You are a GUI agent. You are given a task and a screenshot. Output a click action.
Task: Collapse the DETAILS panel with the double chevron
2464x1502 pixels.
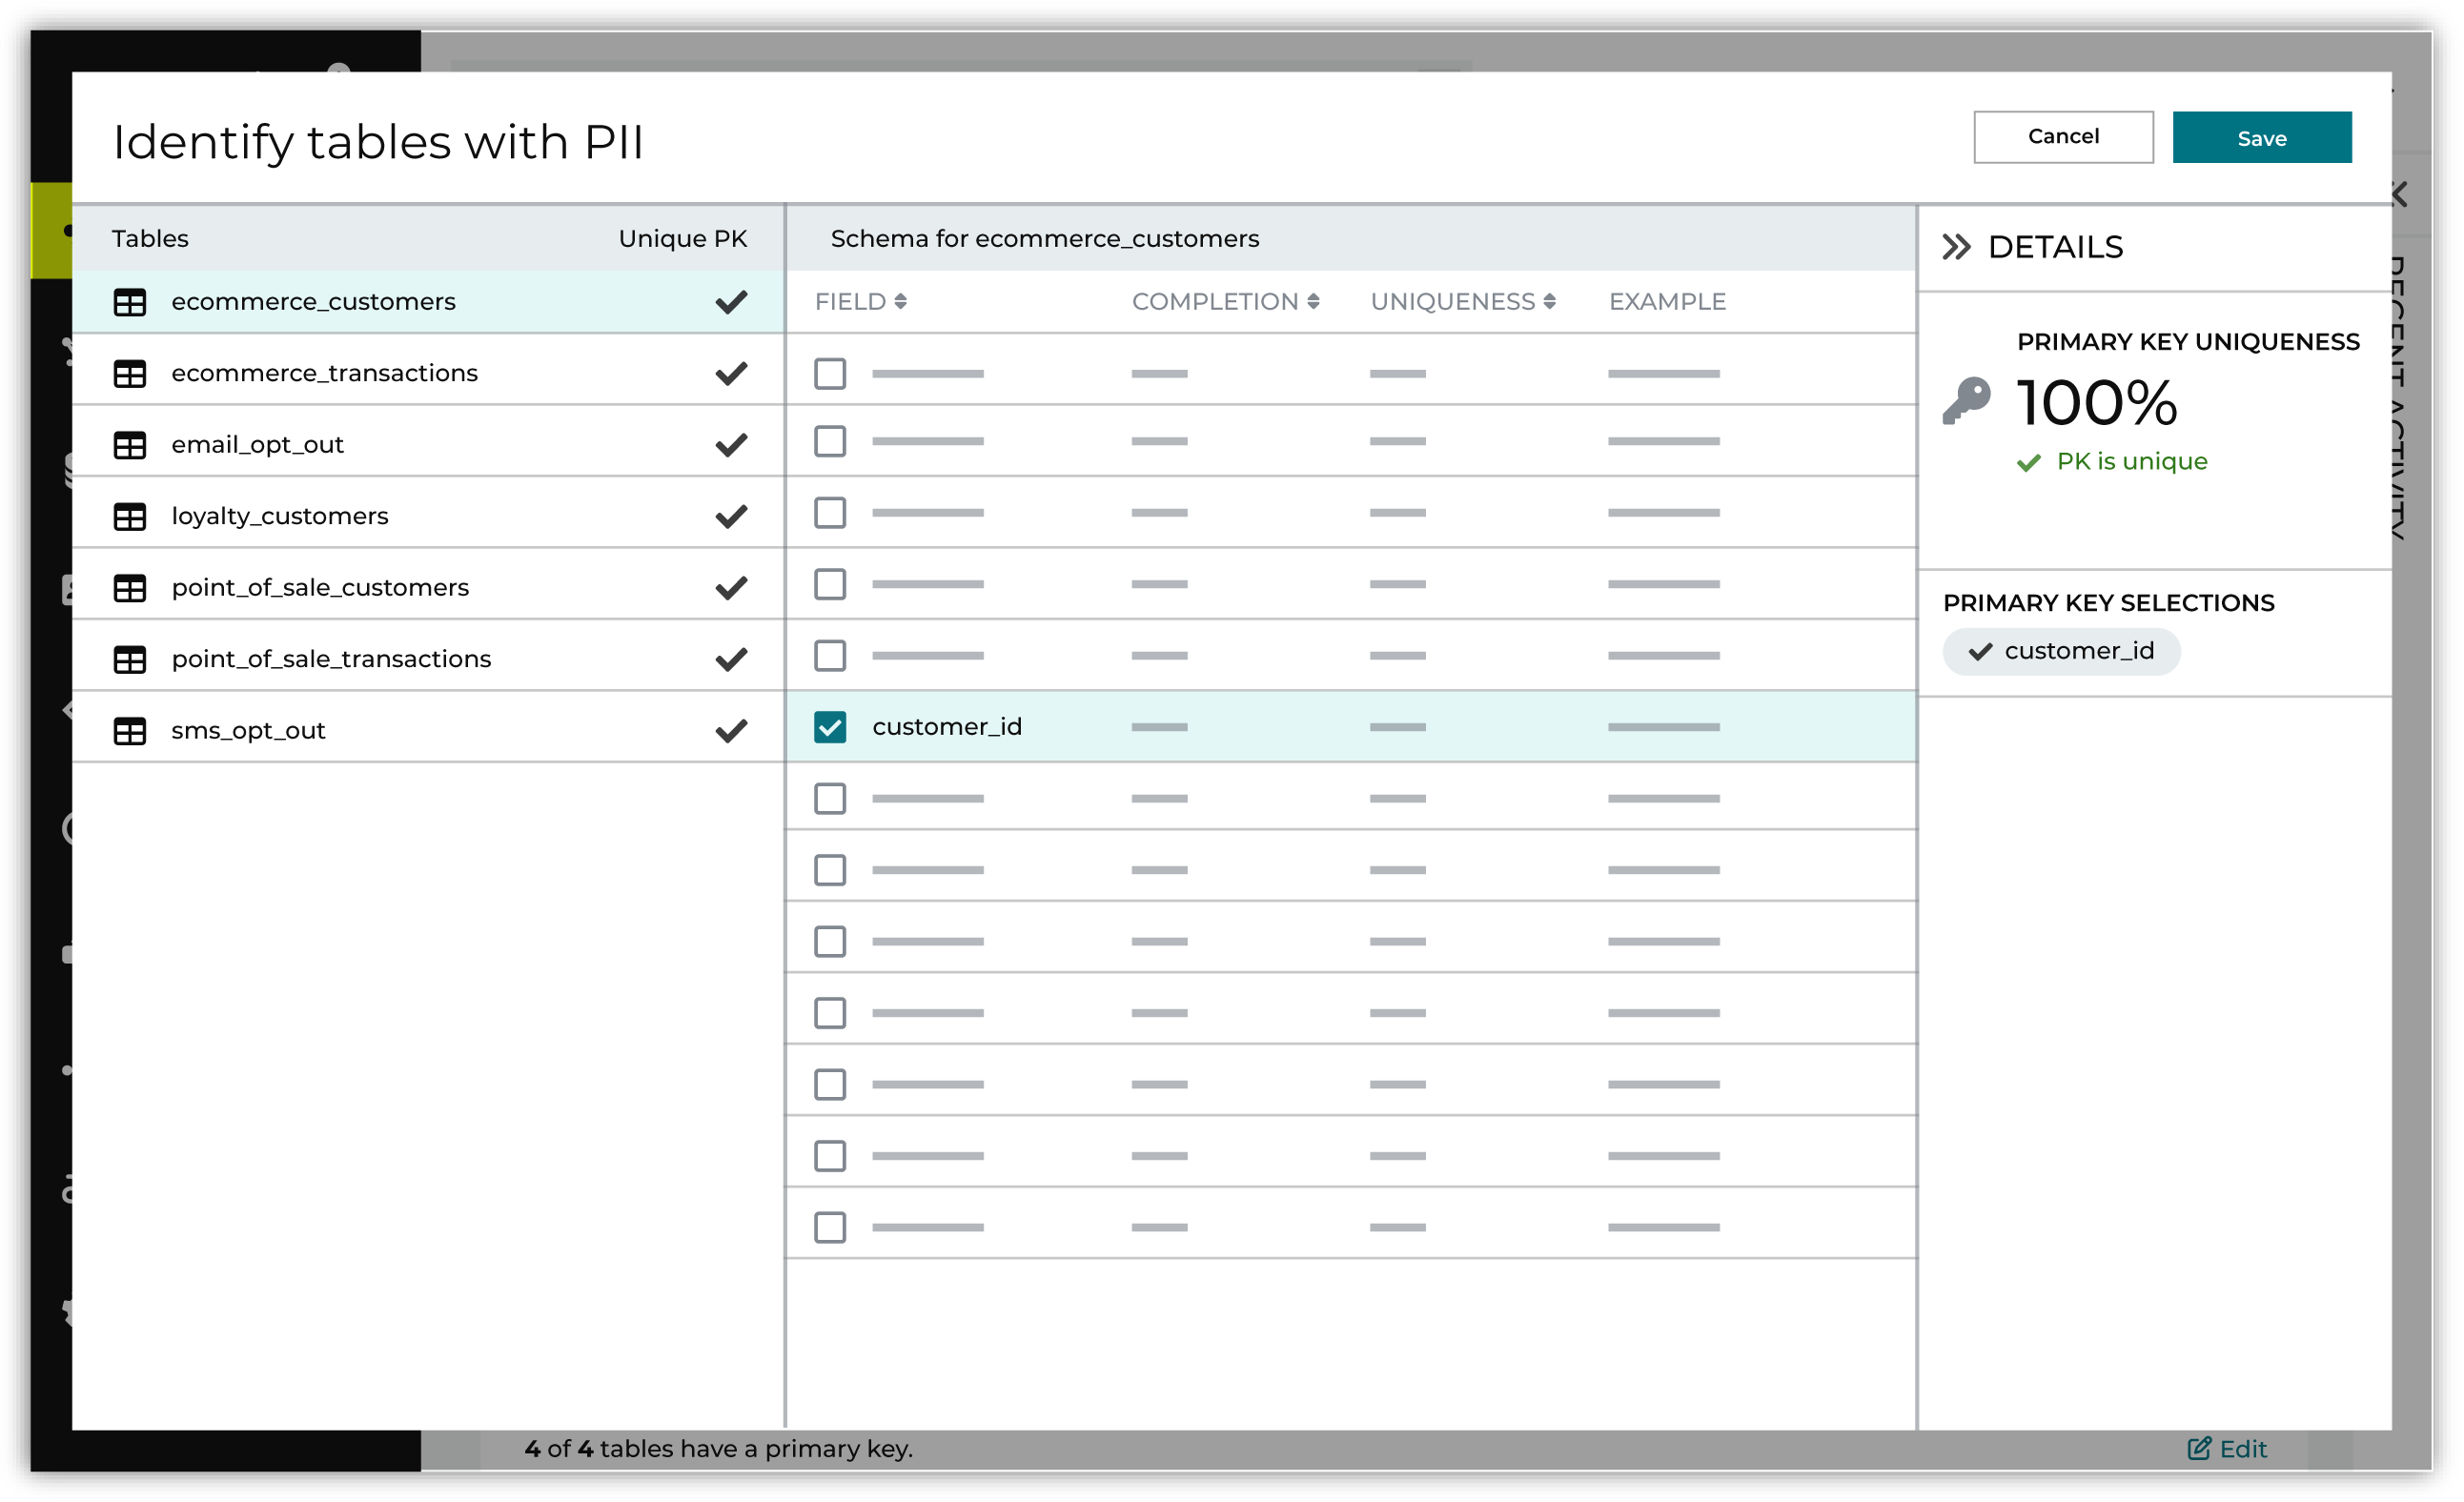pyautogui.click(x=1958, y=246)
